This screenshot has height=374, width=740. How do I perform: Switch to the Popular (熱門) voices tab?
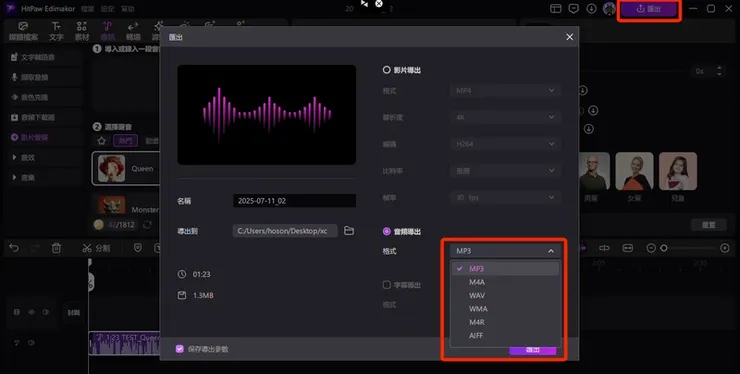[x=126, y=141]
